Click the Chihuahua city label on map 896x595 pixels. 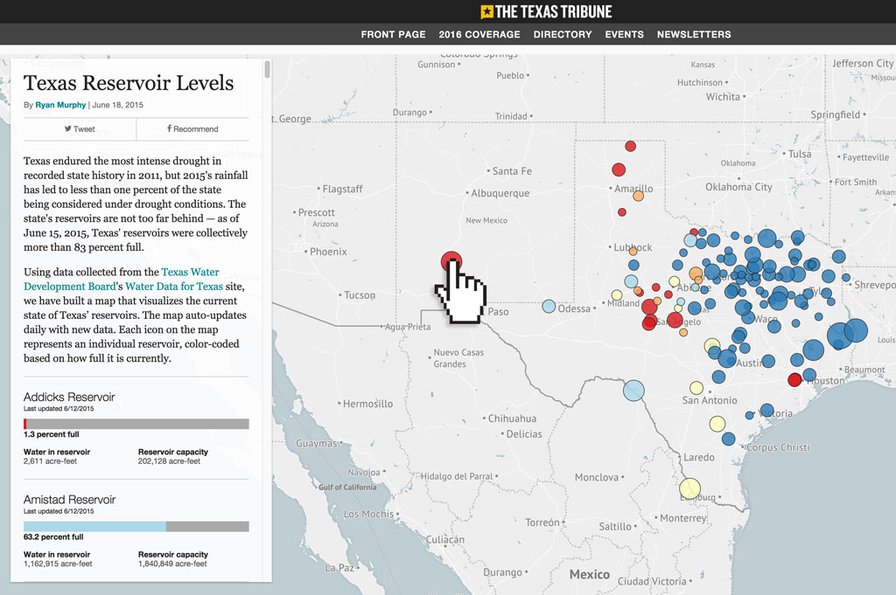click(512, 418)
